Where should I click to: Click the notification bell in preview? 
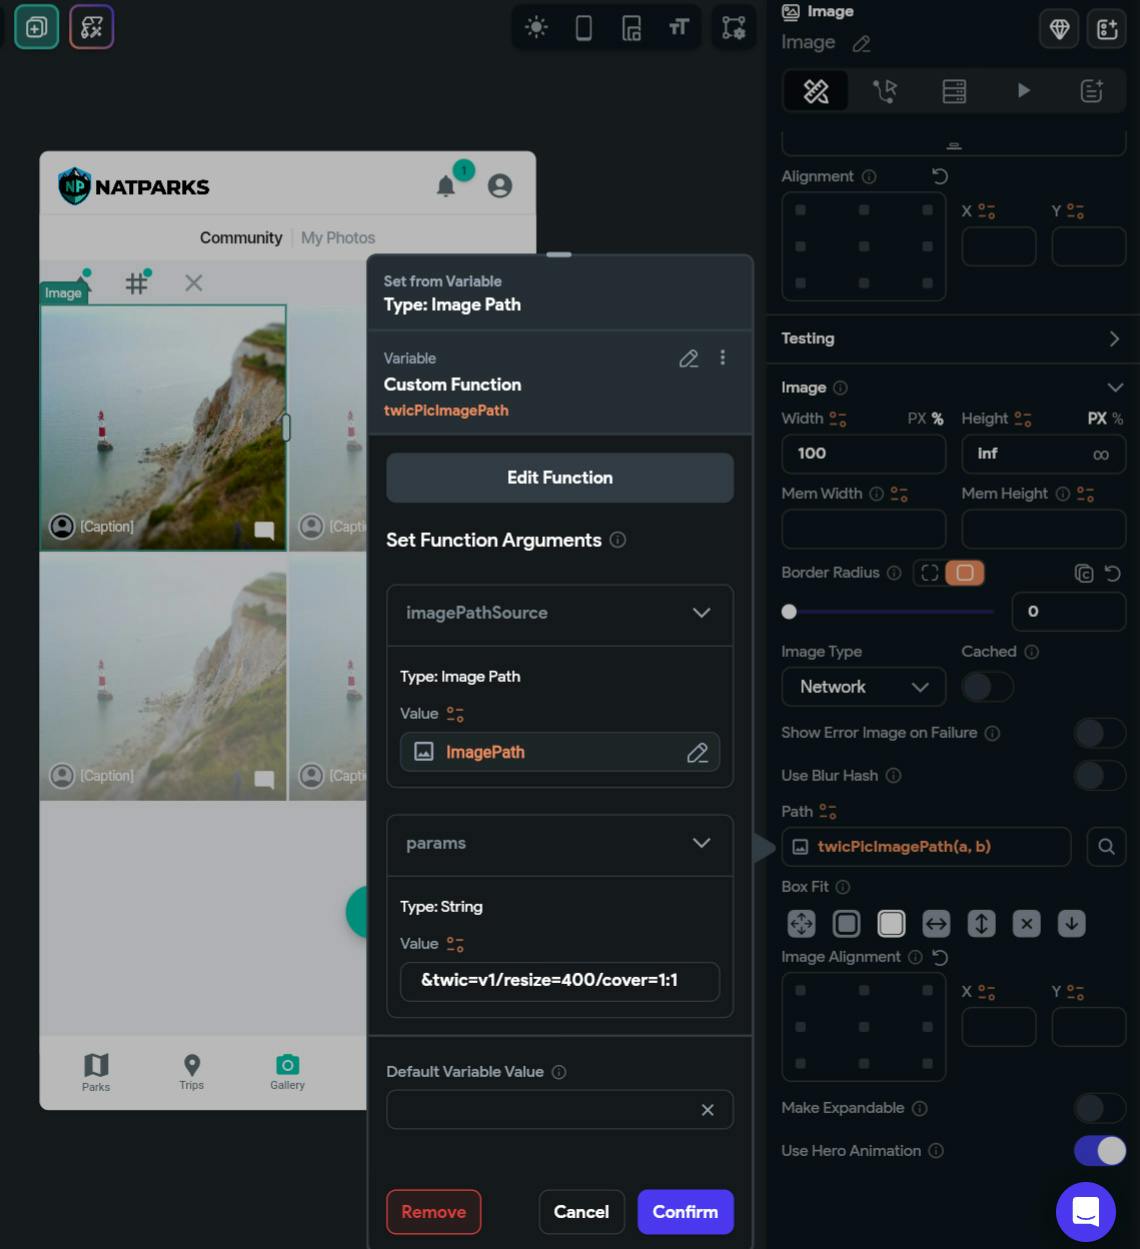pos(446,186)
